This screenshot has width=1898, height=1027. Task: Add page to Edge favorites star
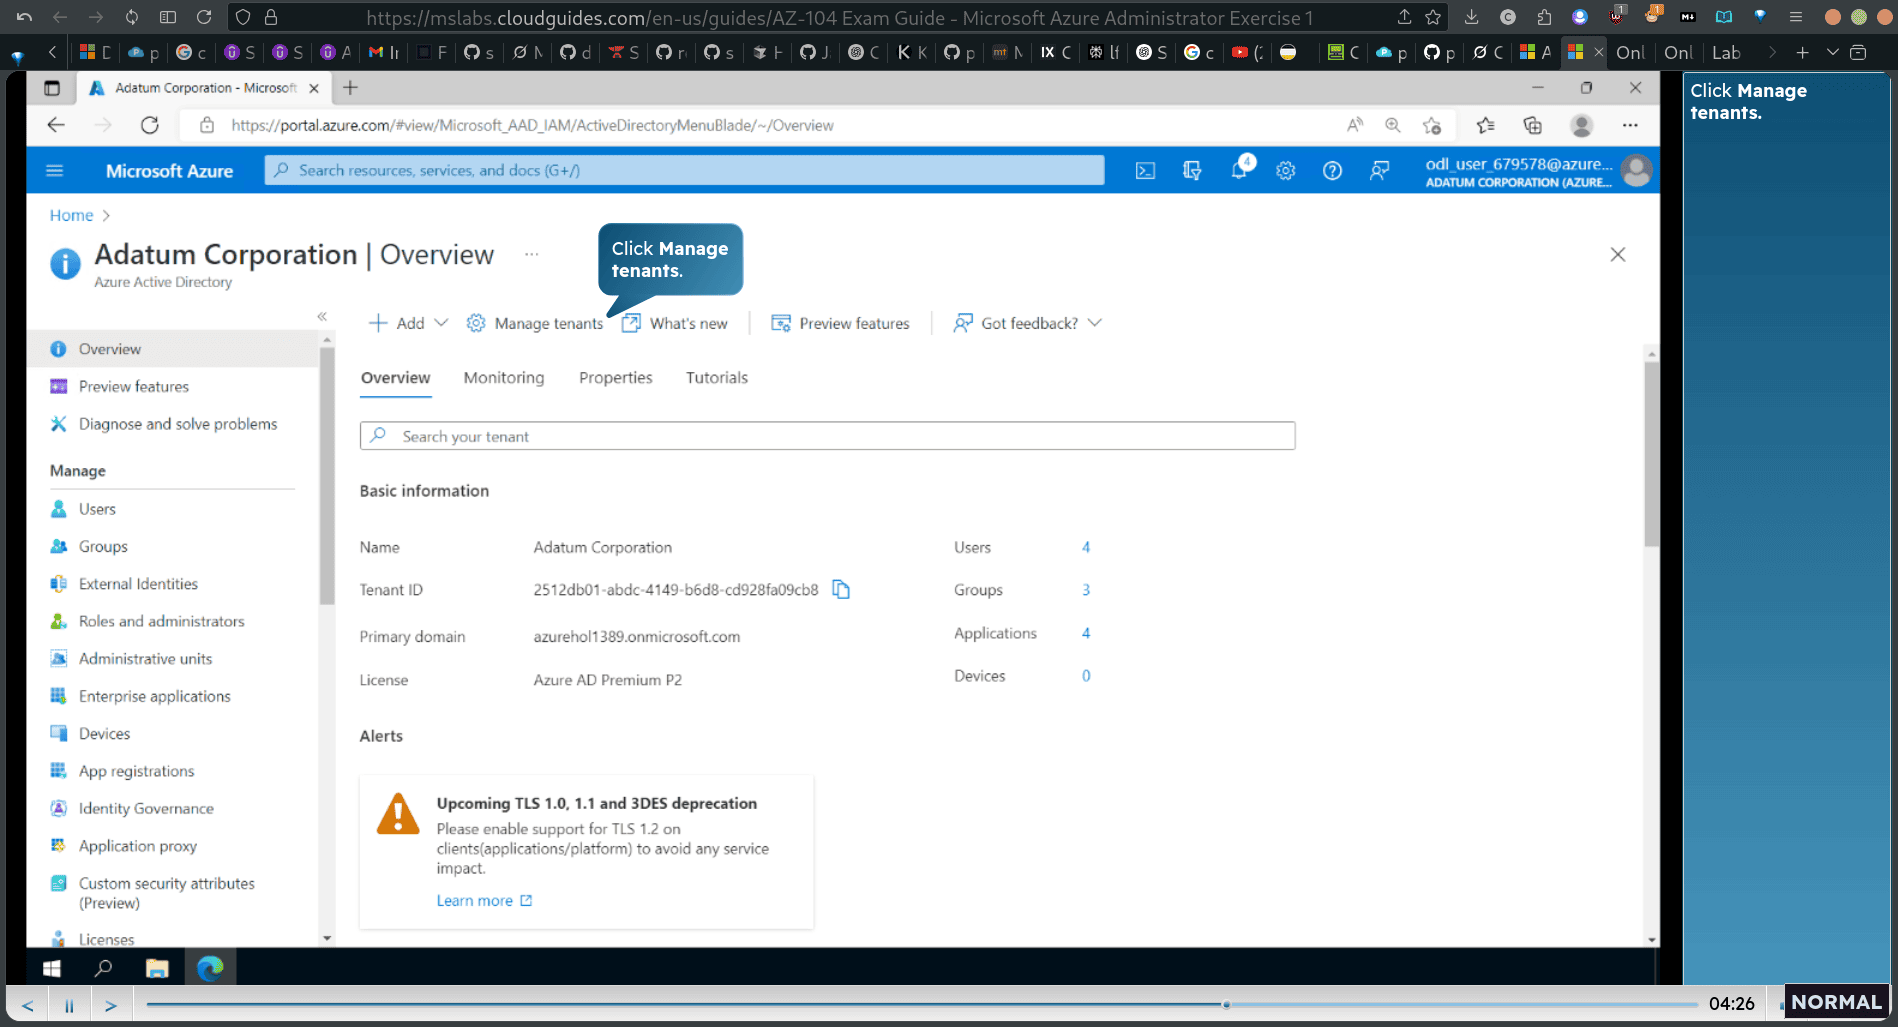point(1432,125)
